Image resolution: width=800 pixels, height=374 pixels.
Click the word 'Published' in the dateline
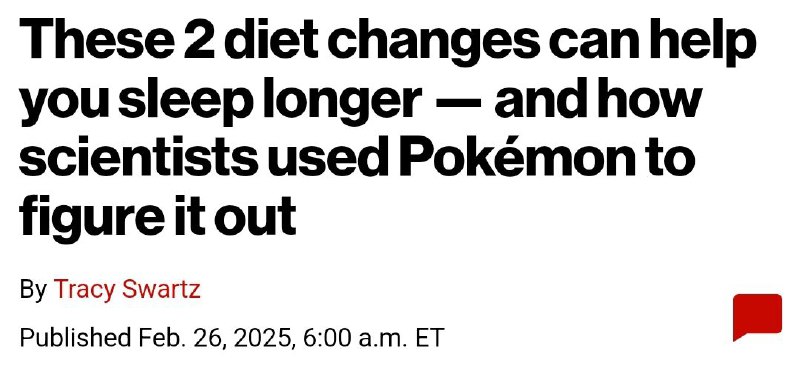(x=74, y=338)
